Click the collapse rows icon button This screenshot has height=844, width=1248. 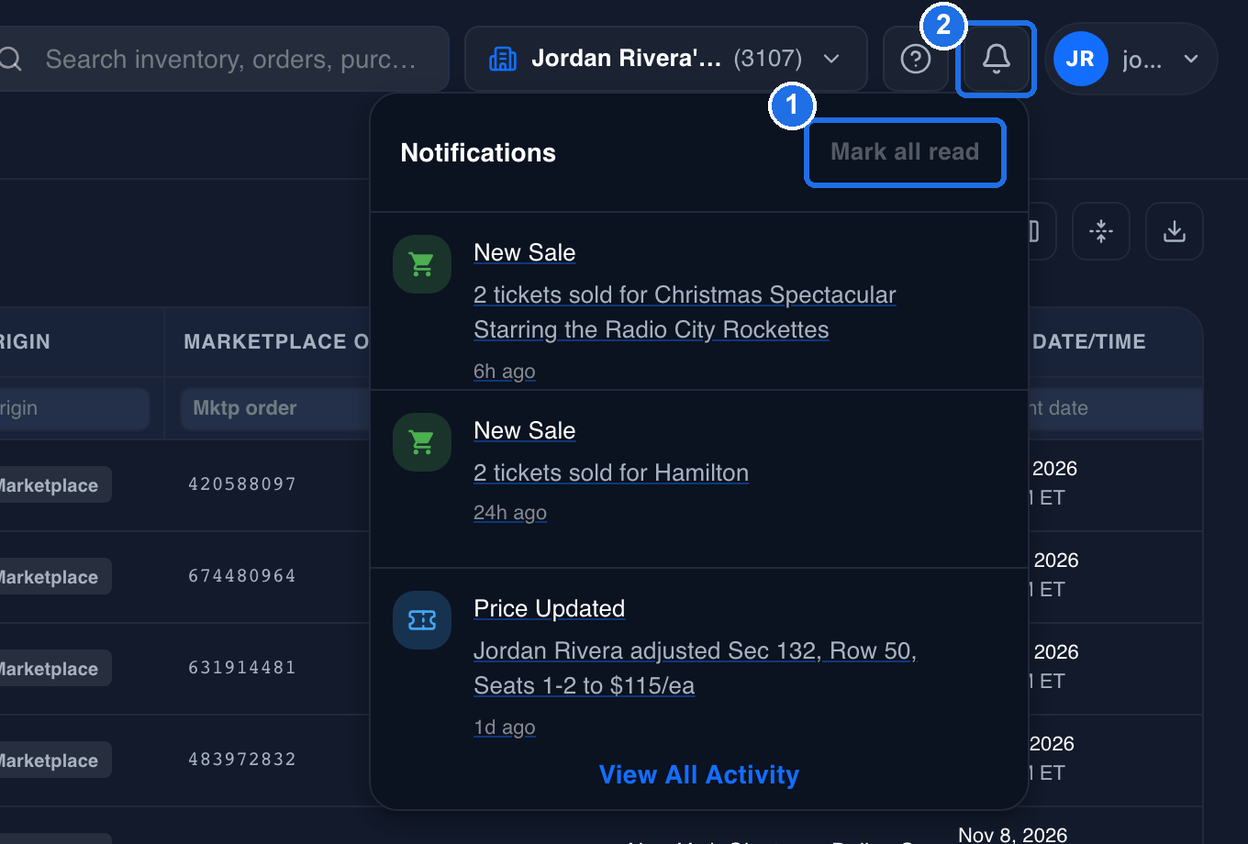pyautogui.click(x=1101, y=232)
